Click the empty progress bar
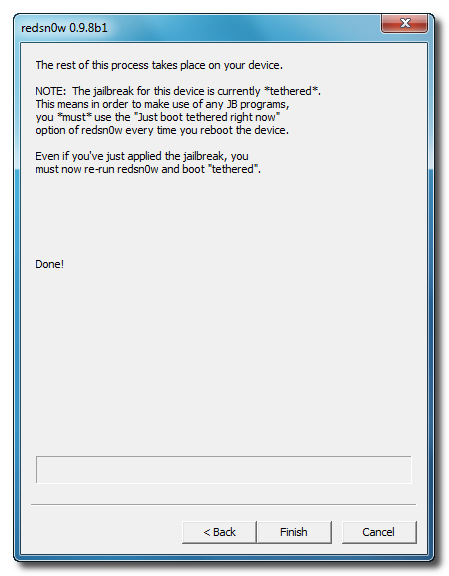Viewport: 449px width, 576px height. (x=223, y=470)
